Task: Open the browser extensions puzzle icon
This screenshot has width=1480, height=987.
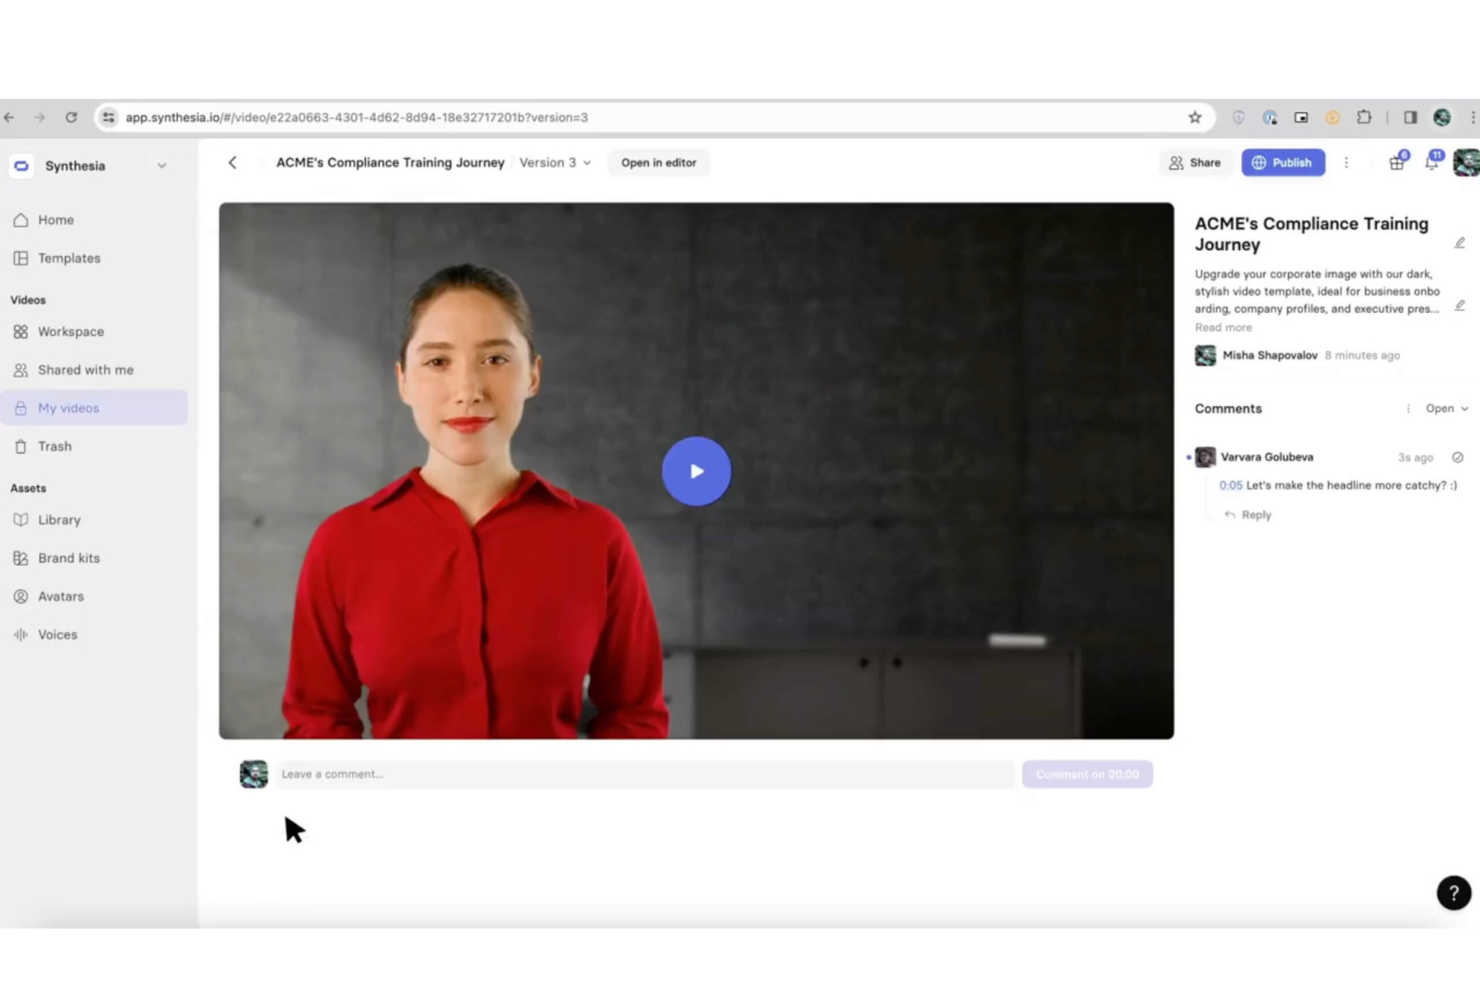Action: coord(1364,117)
